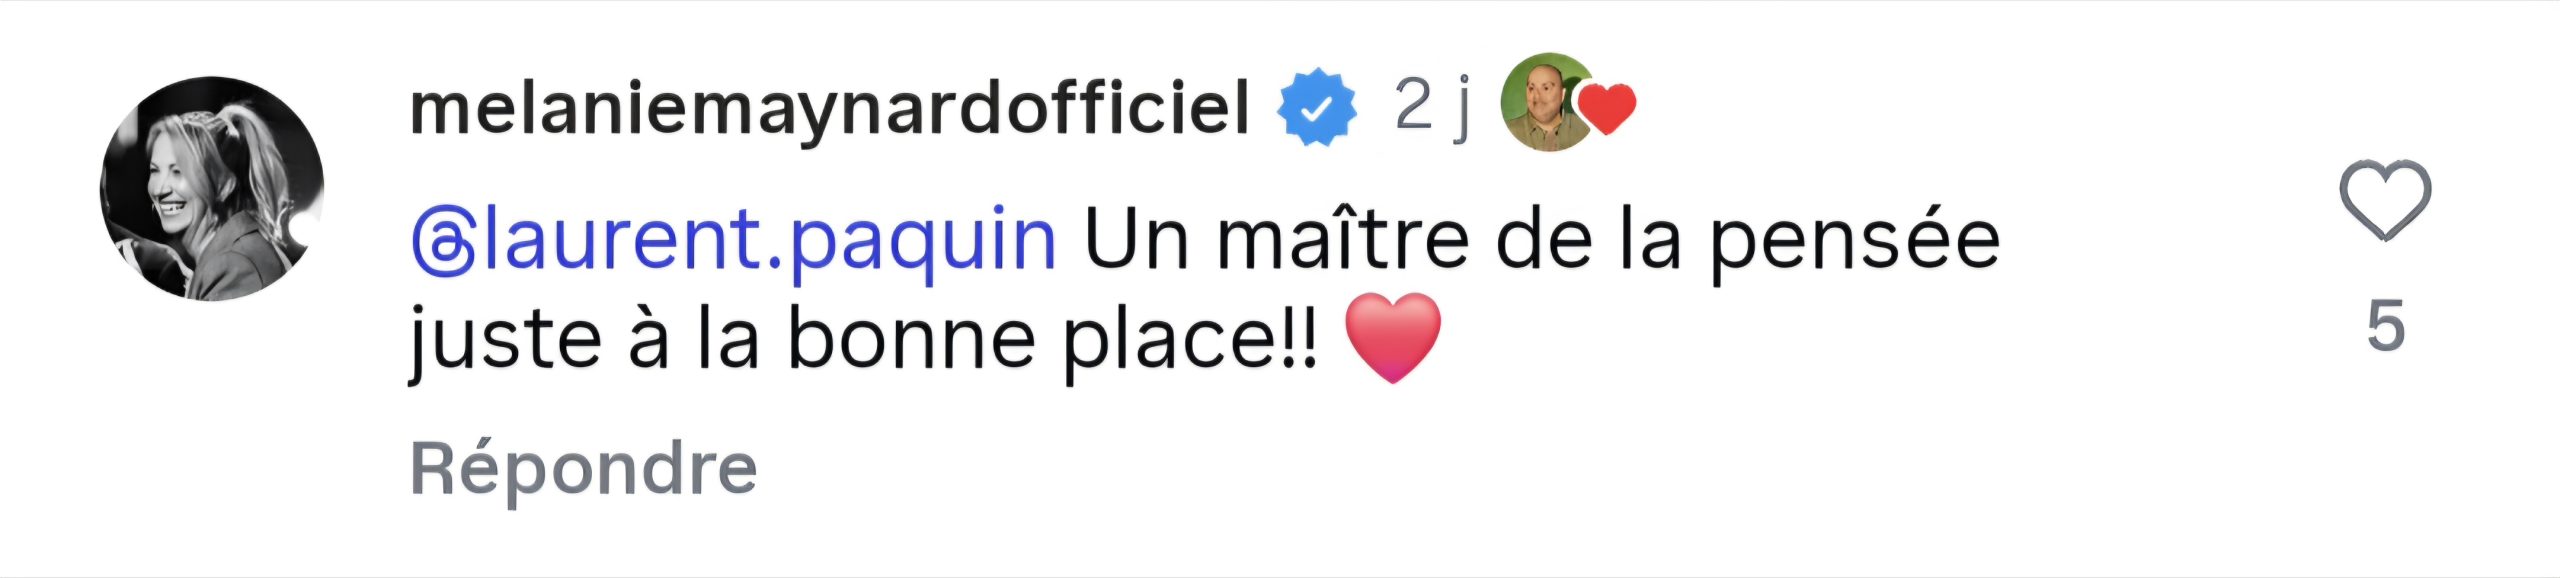The width and height of the screenshot is (2560, 578).
Task: Open the melaniemaynardofficiel username profile link
Action: 830,108
